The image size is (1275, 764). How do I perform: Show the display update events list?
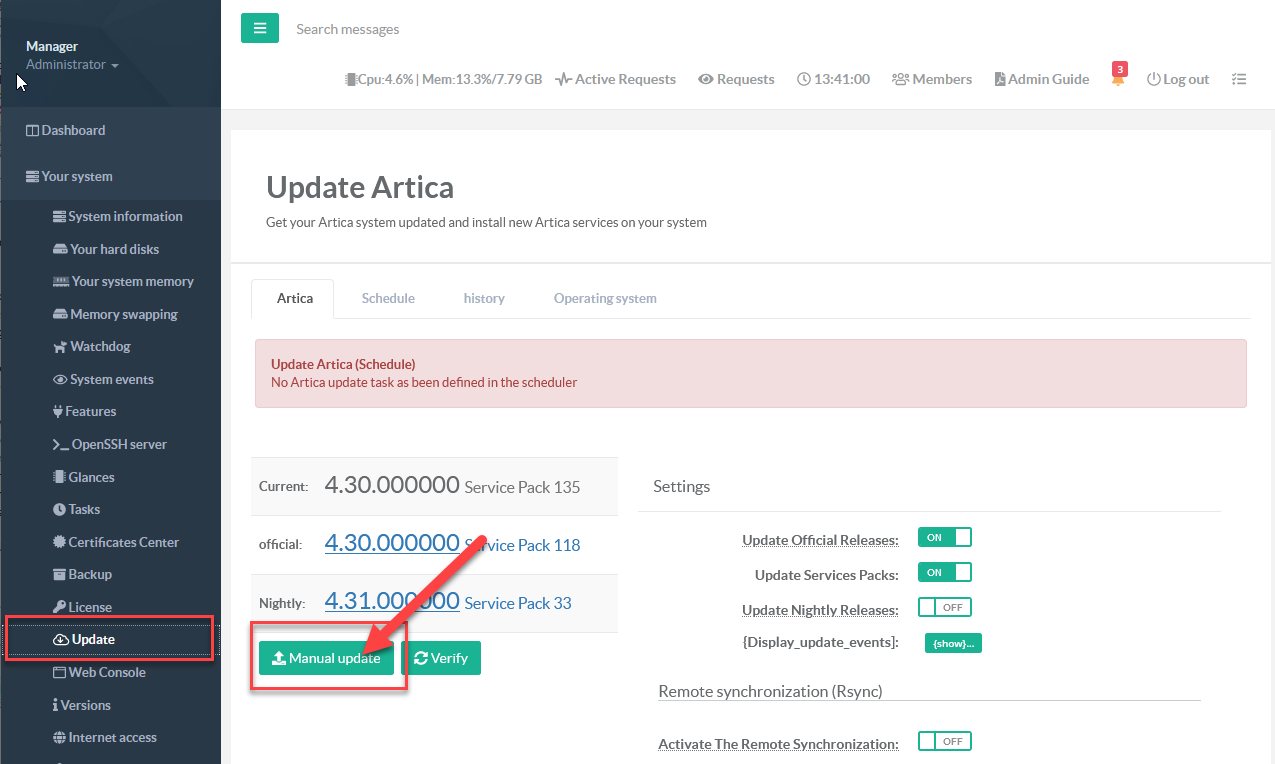[x=952, y=643]
